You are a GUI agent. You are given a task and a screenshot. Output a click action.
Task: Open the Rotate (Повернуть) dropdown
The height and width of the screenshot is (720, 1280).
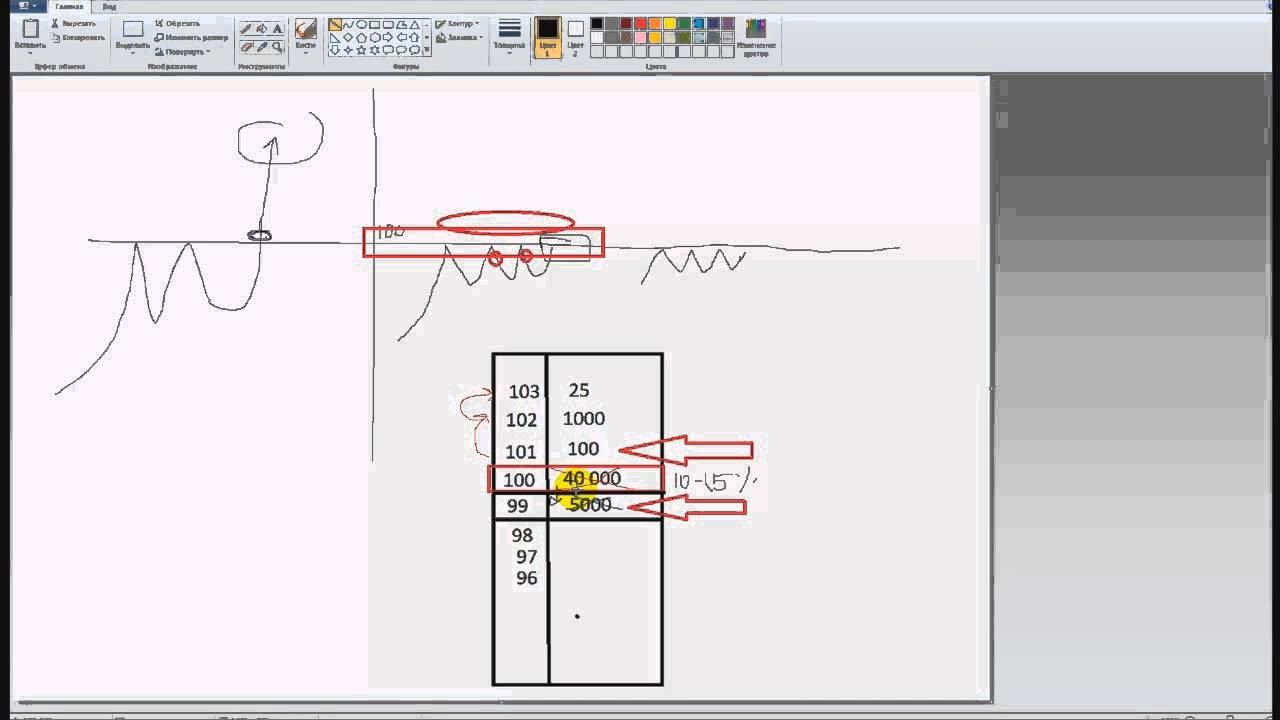183,51
